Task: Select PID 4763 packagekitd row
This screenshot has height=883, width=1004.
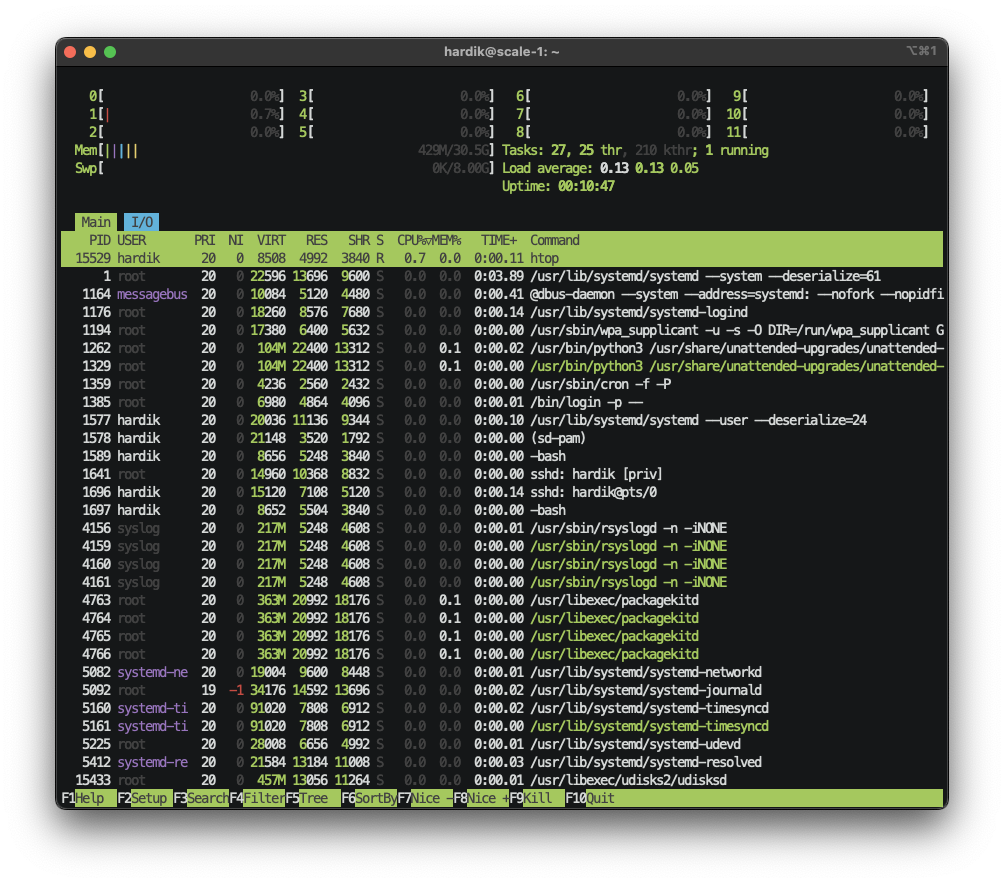Action: [502, 600]
